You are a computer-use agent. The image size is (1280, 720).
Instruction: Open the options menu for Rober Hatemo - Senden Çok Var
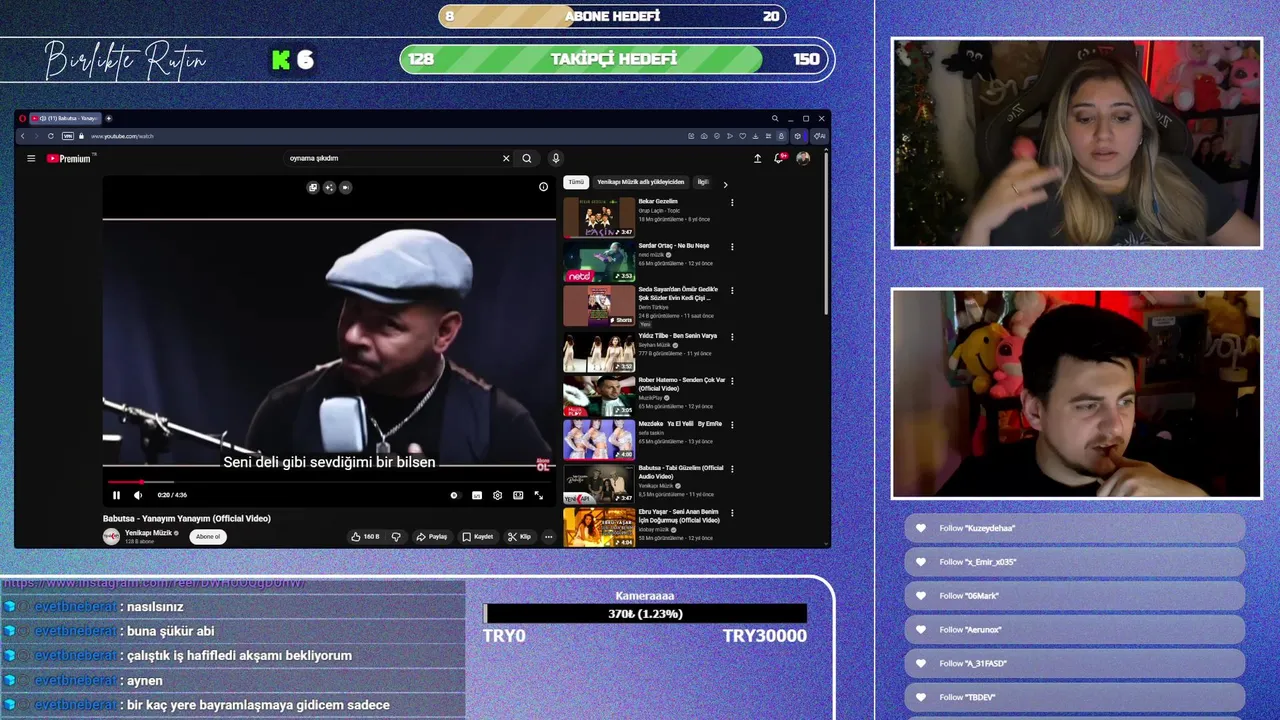[732, 381]
